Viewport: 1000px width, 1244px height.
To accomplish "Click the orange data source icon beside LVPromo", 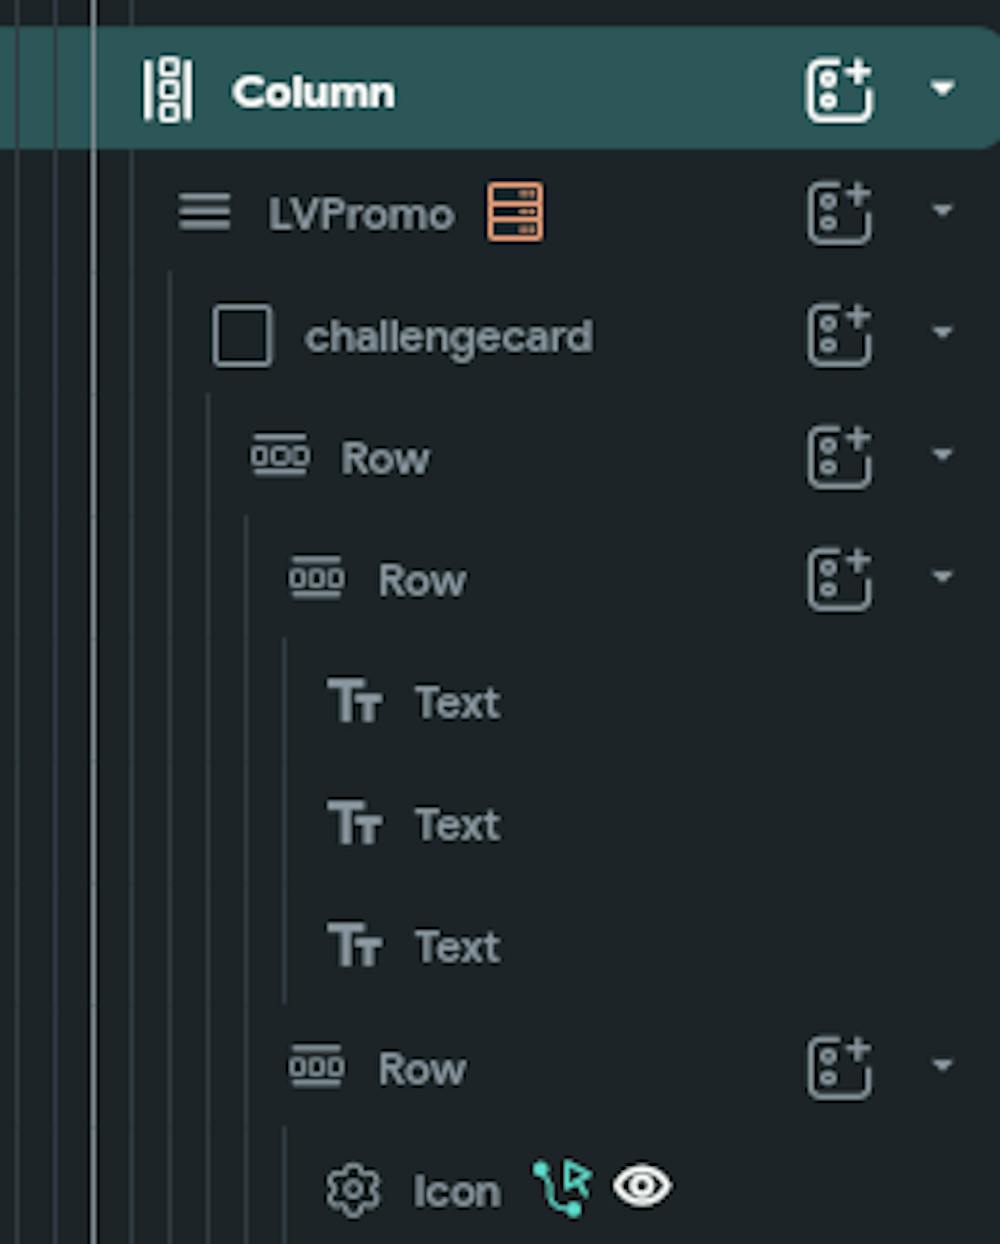I will 513,213.
